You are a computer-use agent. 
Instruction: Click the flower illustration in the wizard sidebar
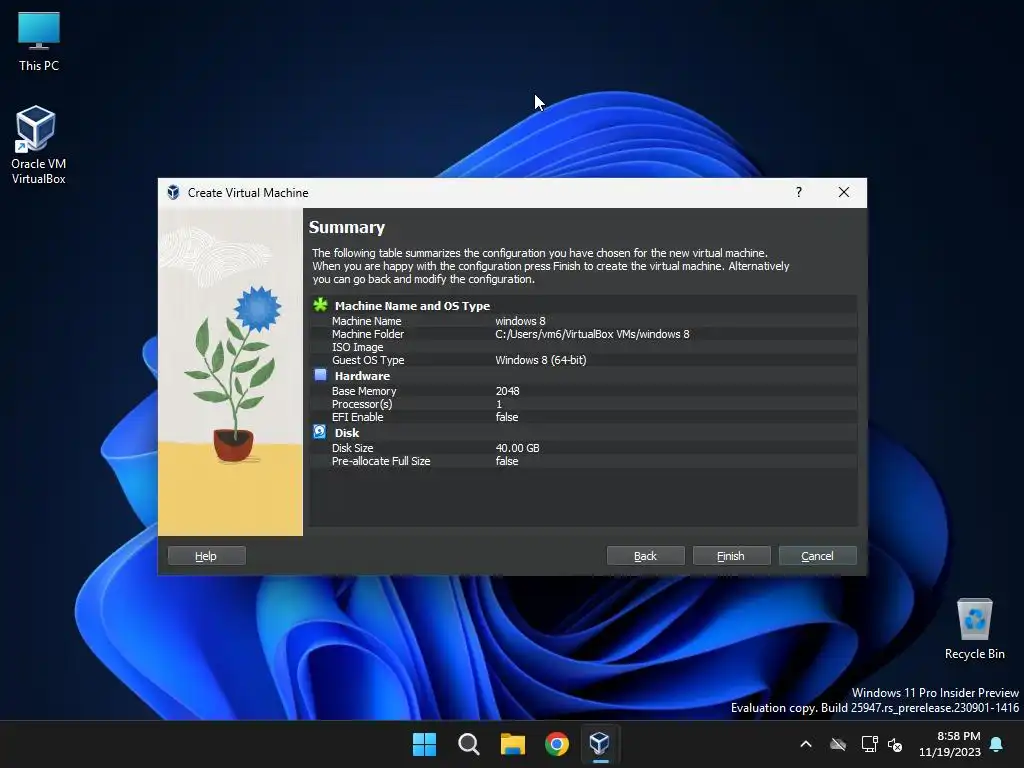tap(231, 372)
